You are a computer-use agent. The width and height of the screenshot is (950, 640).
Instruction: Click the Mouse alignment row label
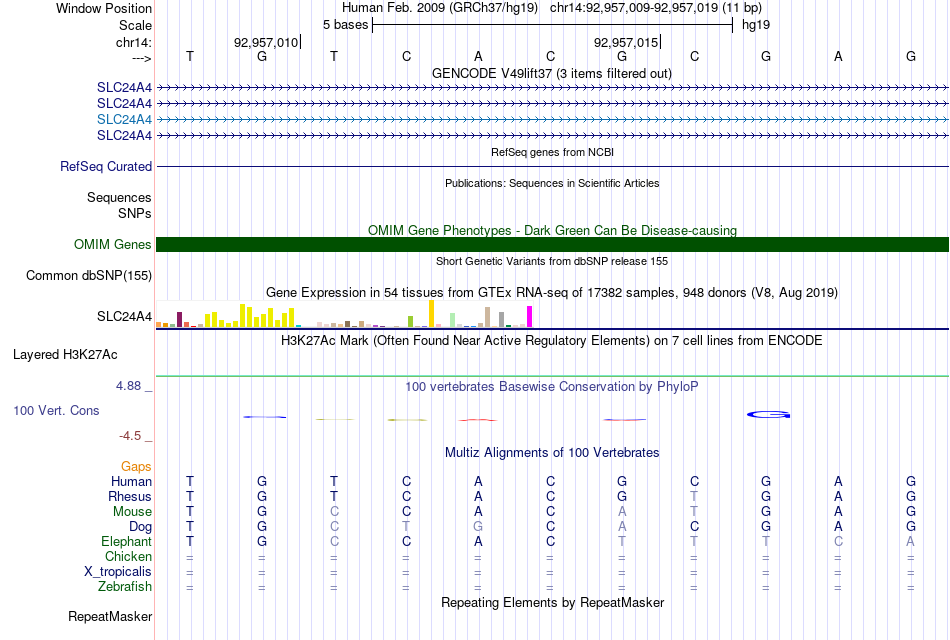[x=132, y=512]
